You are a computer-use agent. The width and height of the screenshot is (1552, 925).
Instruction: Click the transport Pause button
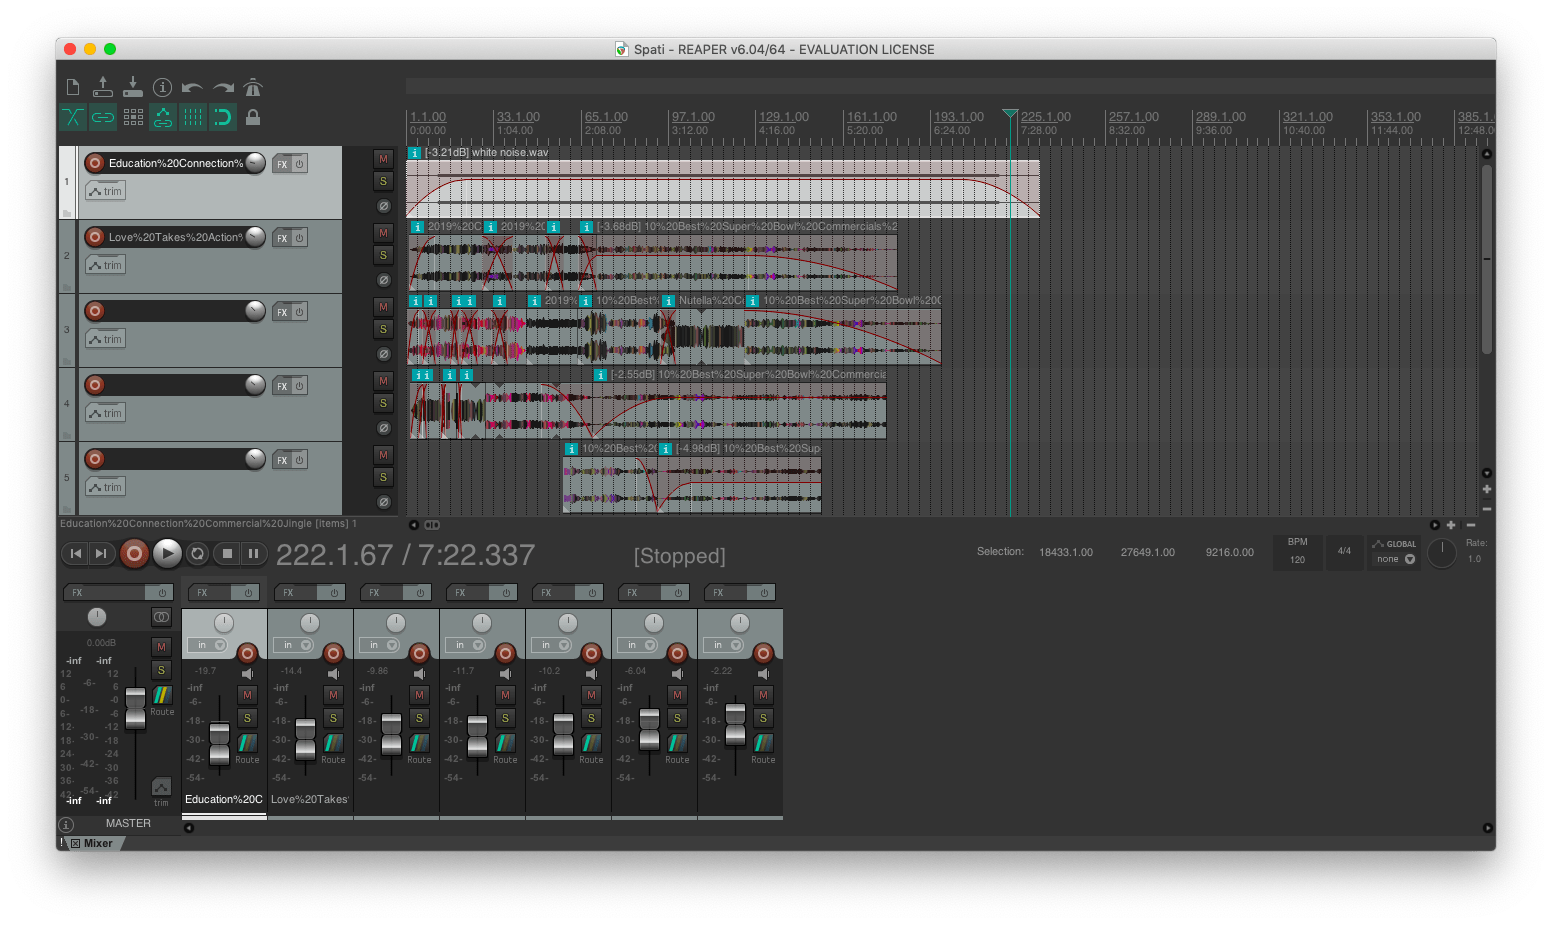253,553
